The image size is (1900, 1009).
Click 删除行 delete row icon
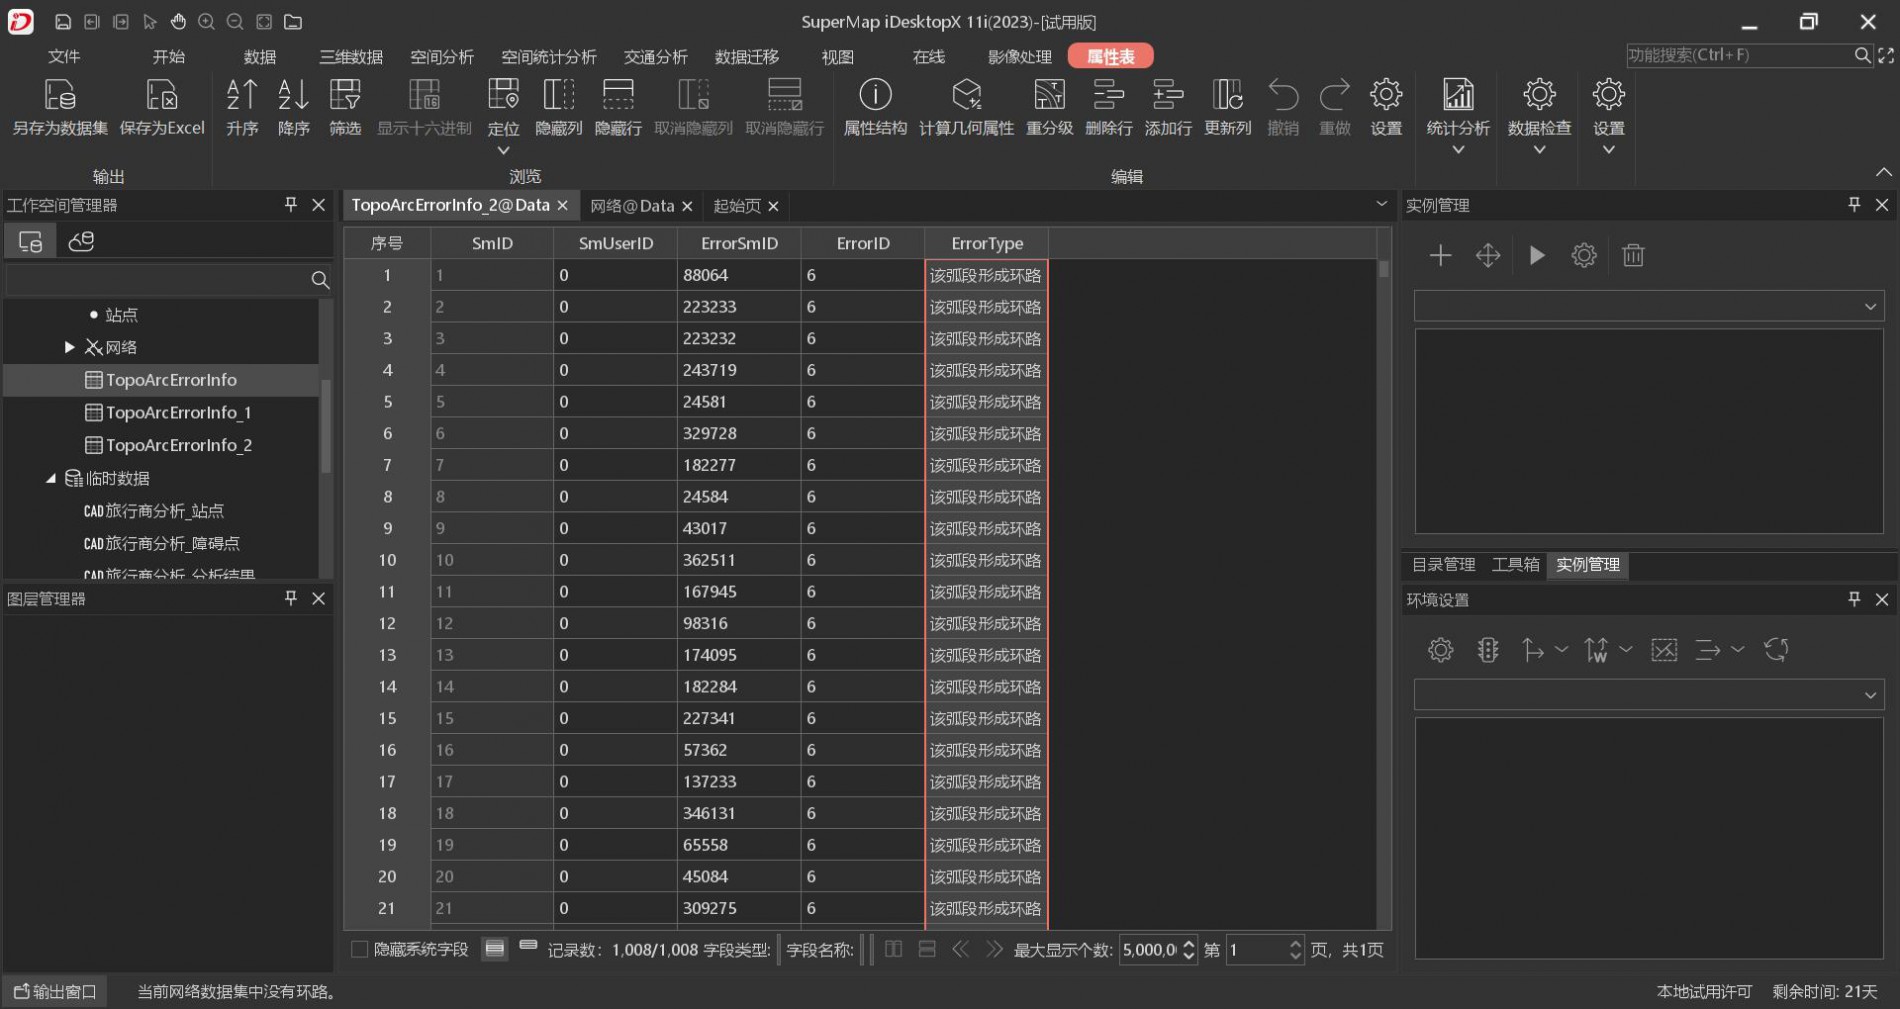1108,96
